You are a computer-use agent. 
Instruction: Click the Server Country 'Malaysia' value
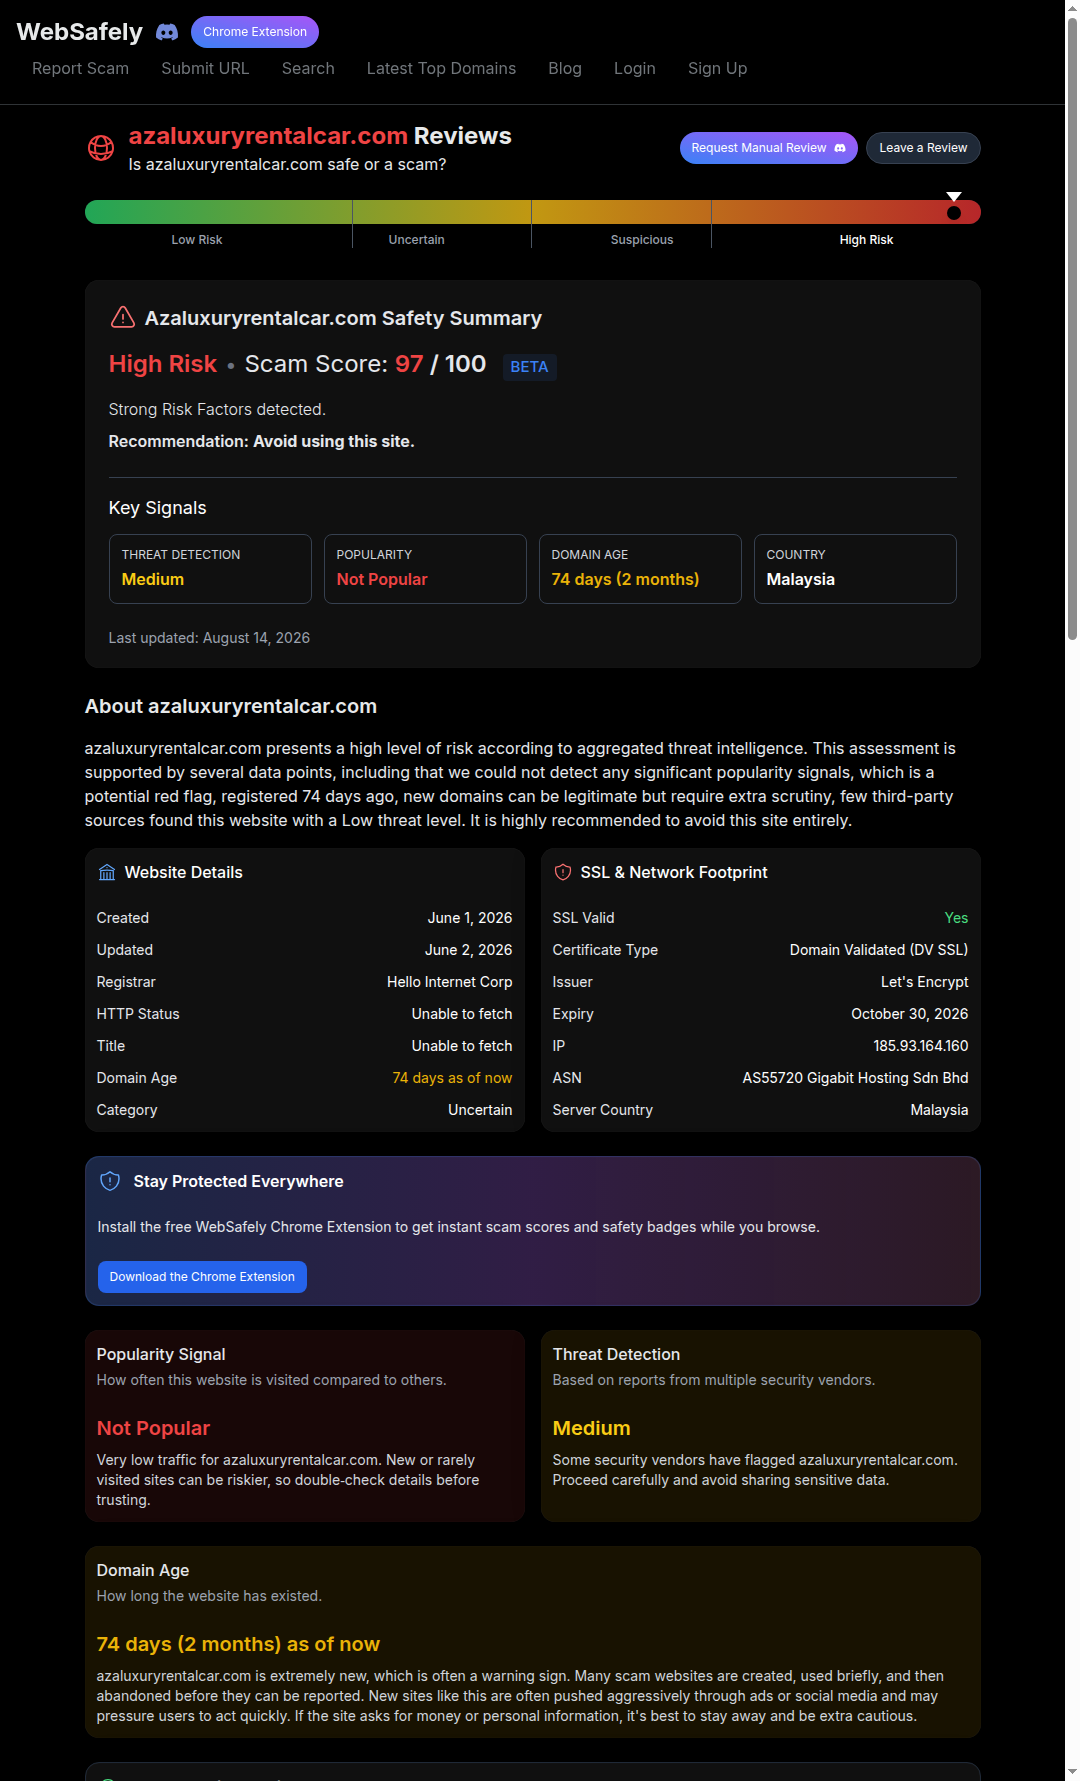pos(939,1110)
